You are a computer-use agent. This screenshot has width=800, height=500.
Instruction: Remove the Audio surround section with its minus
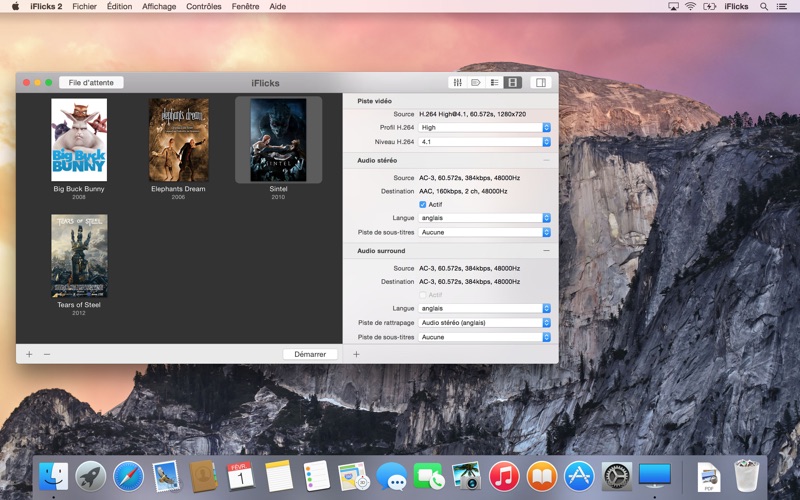click(546, 251)
